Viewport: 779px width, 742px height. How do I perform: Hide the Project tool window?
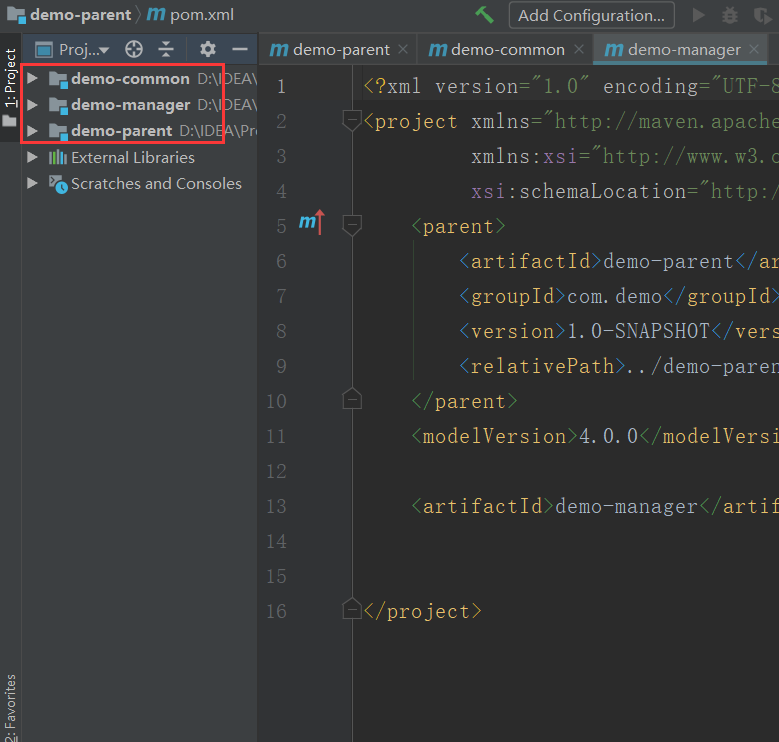[240, 49]
